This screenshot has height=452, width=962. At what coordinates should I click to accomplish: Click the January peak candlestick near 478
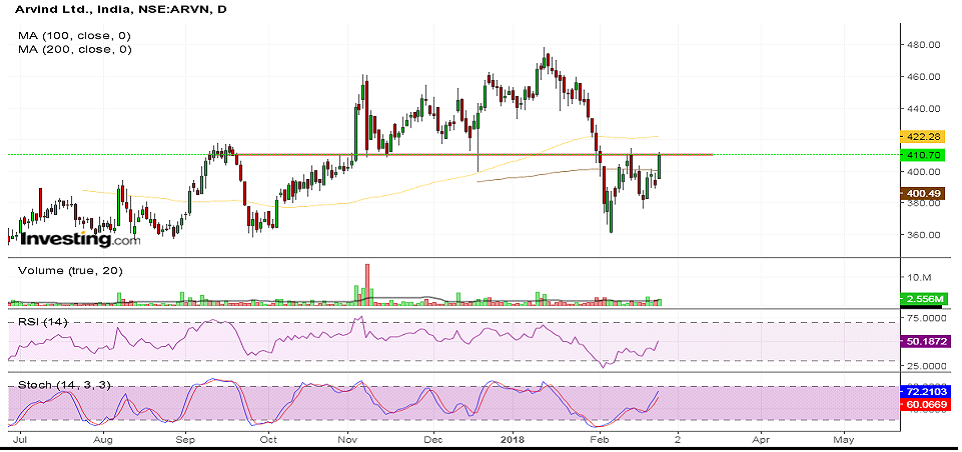click(x=545, y=59)
